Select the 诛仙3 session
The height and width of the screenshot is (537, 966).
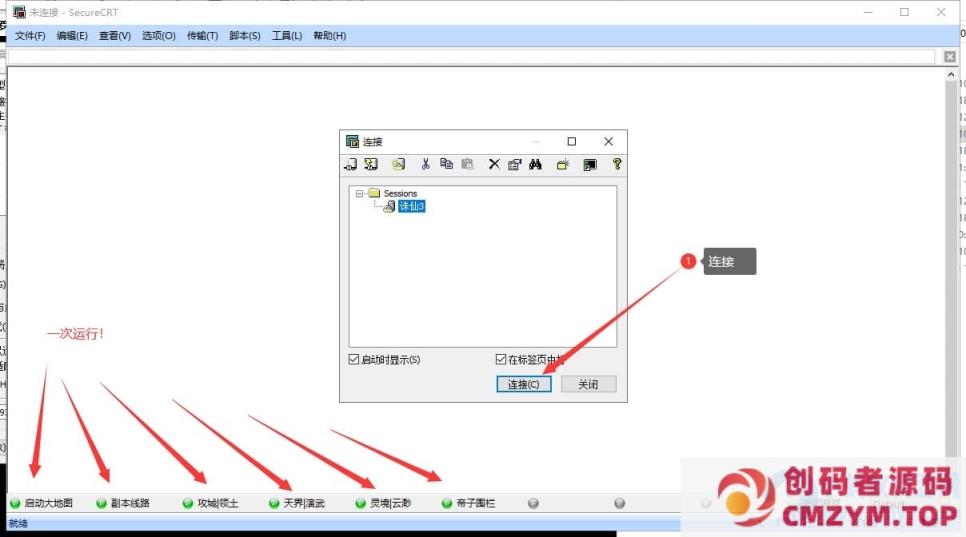tap(412, 206)
